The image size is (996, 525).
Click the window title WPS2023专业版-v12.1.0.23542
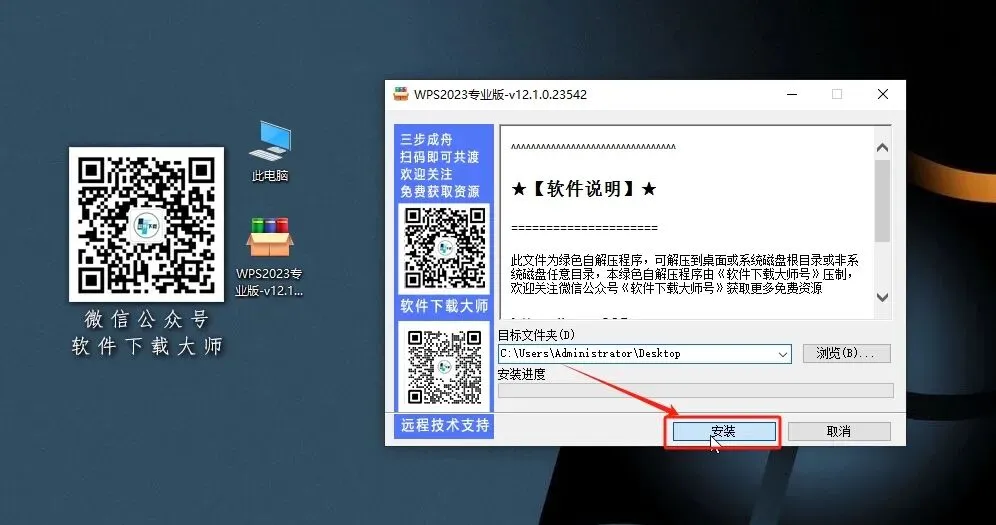(x=501, y=95)
